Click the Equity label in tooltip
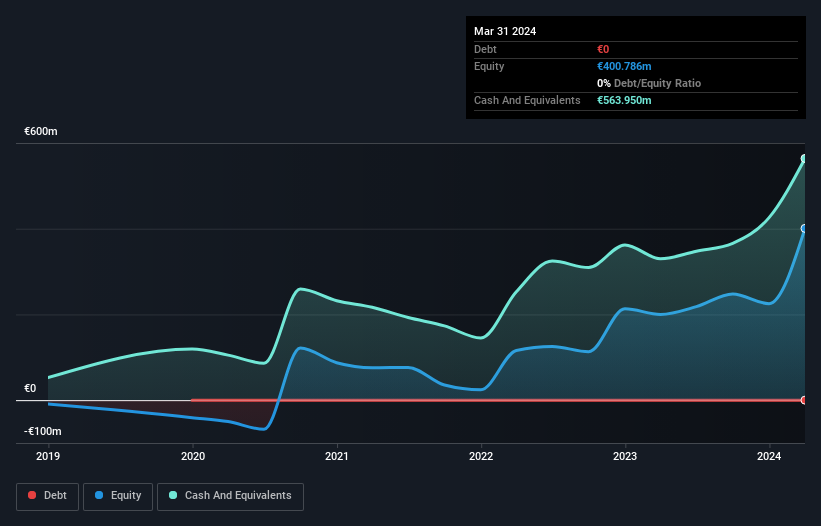 tap(489, 66)
